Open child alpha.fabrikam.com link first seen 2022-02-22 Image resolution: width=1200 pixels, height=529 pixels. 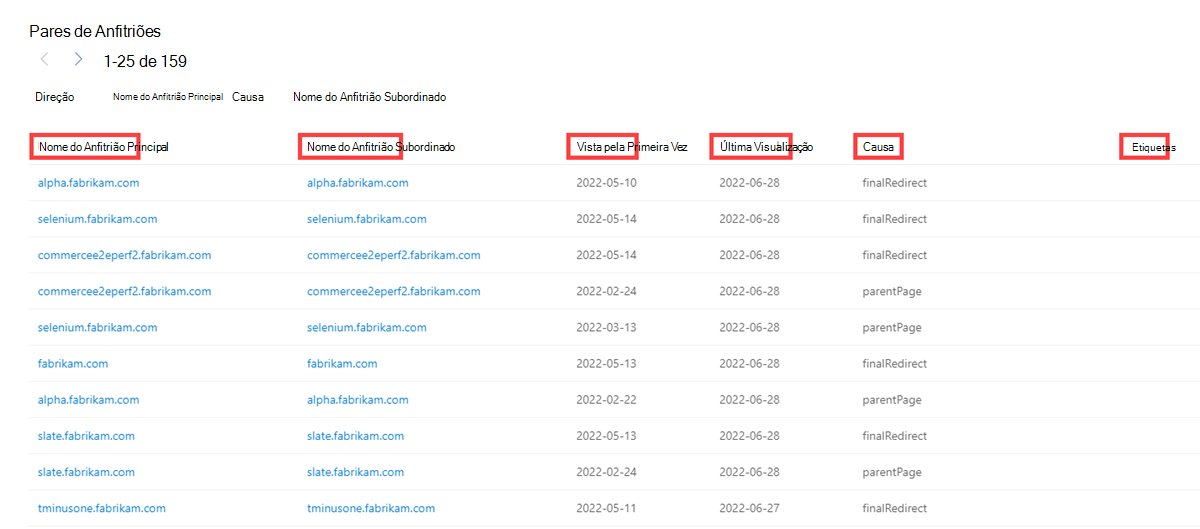[x=358, y=399]
